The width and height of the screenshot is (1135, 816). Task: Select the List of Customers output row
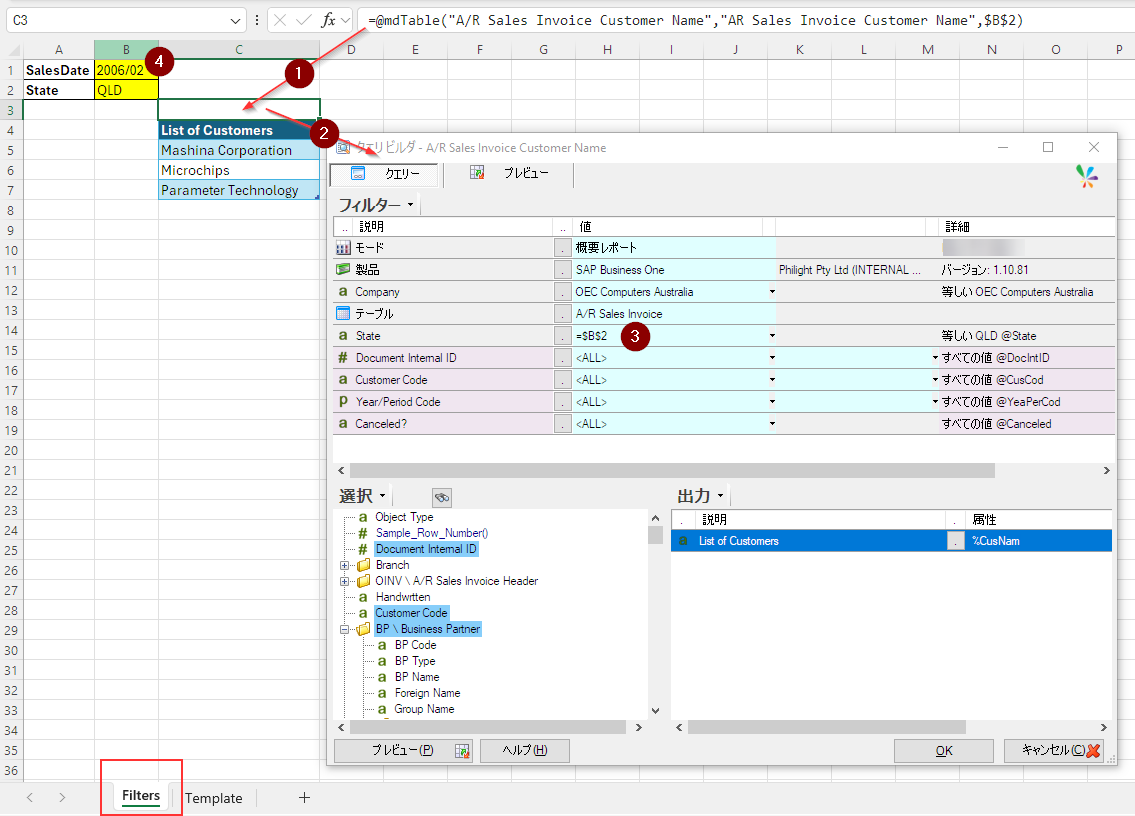[891, 541]
